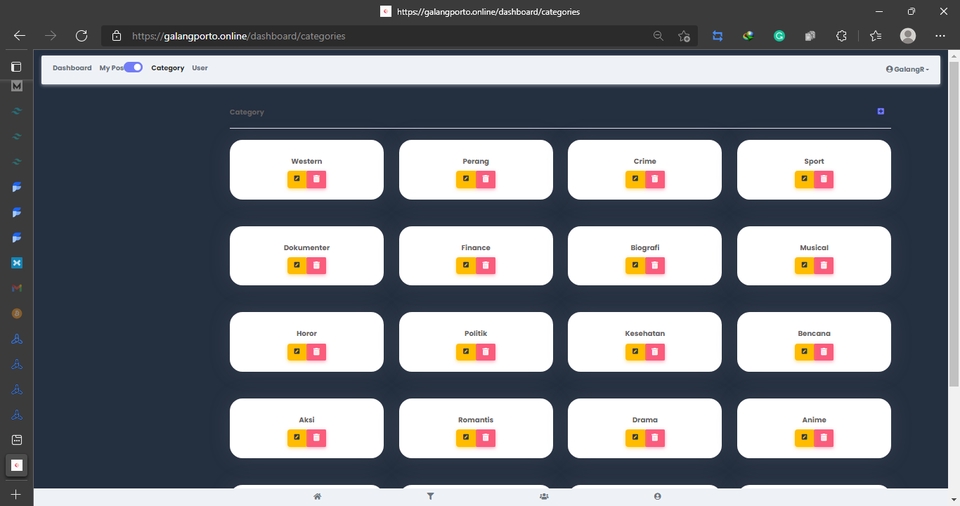Edit the Anime category
The height and width of the screenshot is (506, 960).
click(x=804, y=438)
